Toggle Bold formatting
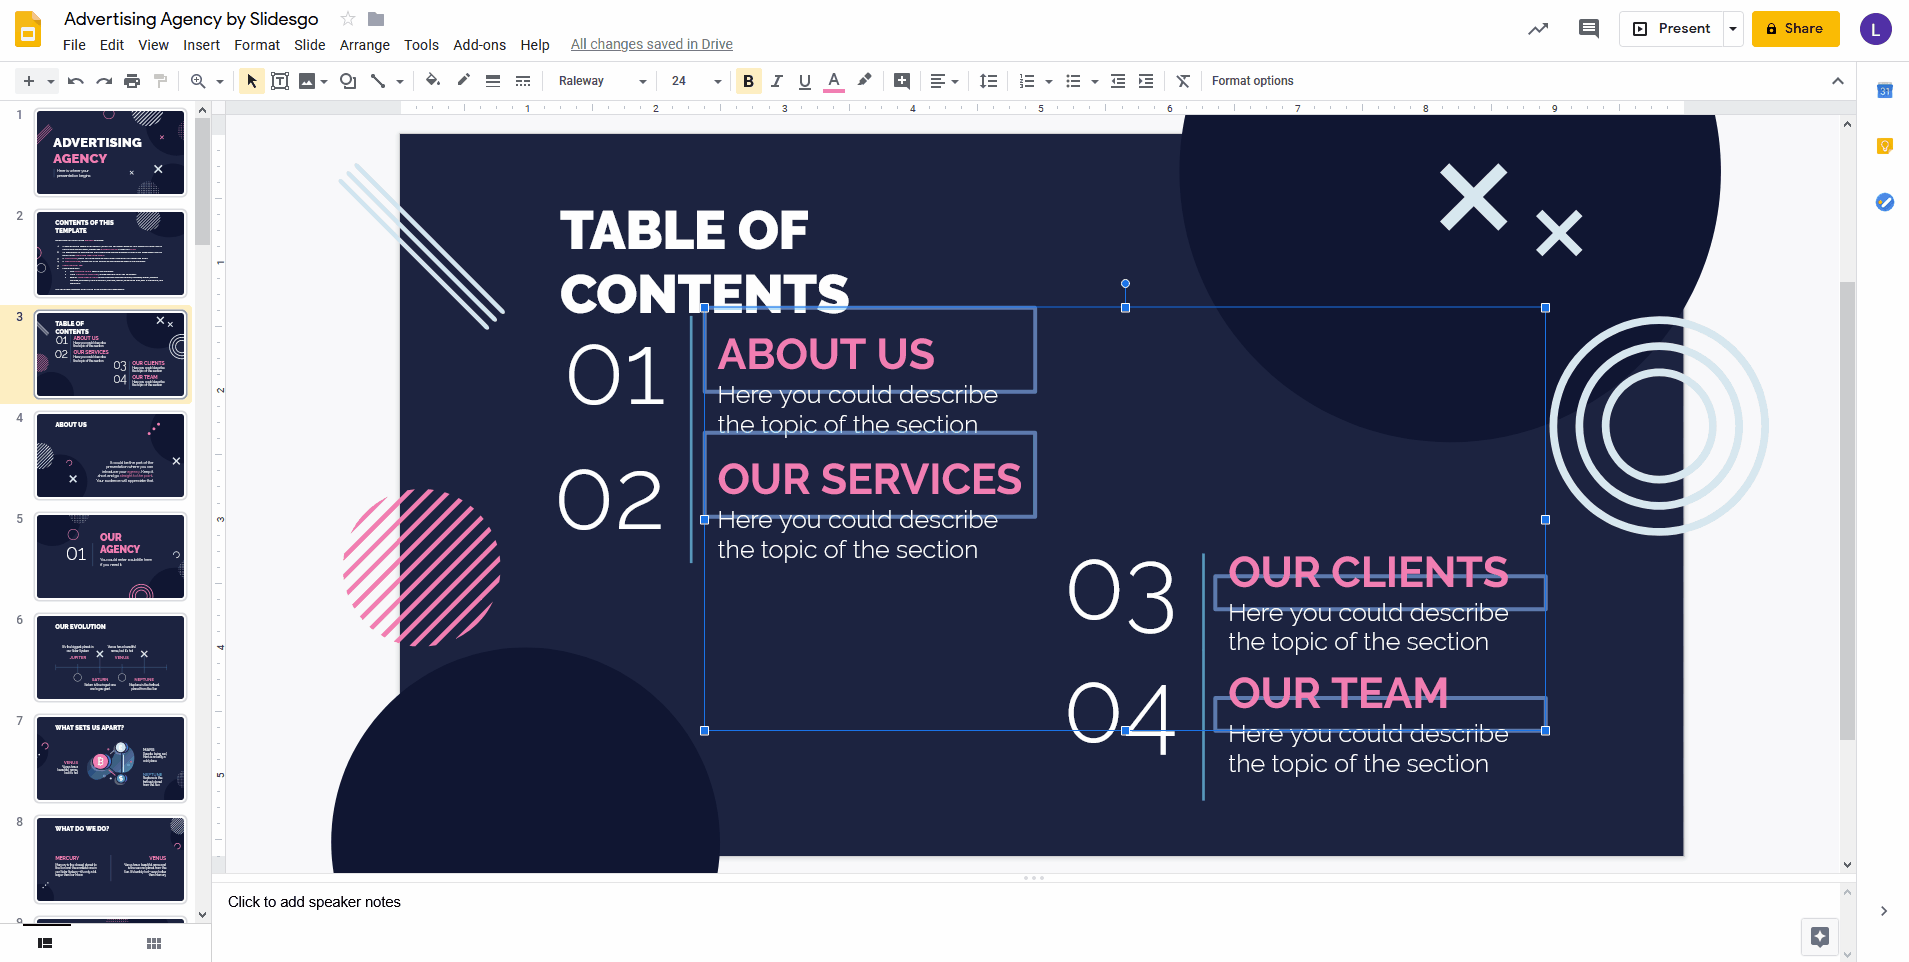This screenshot has width=1909, height=962. pos(748,81)
